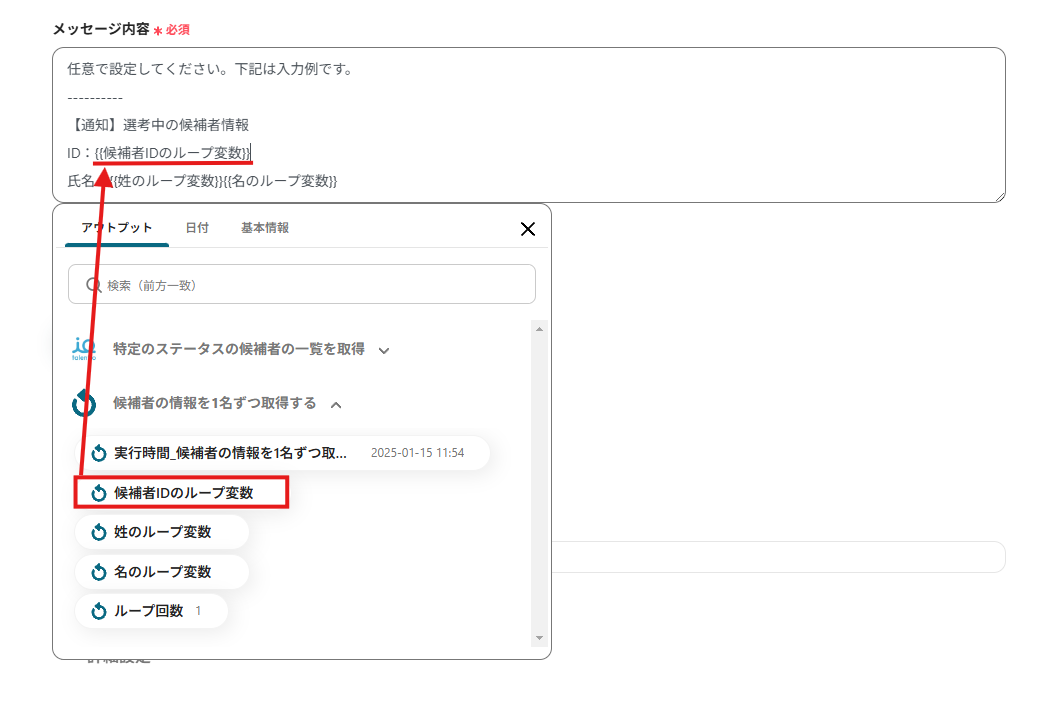Open the 基本情報 tab
The width and height of the screenshot is (1058, 720).
point(264,228)
